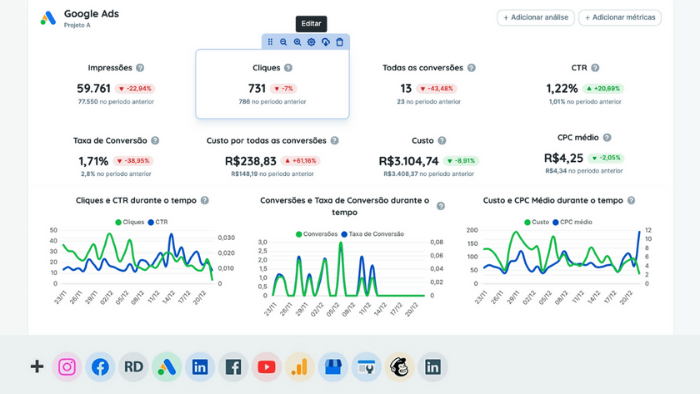
Task: Click the R$238,83 cost per conversion value
Action: coord(250,161)
